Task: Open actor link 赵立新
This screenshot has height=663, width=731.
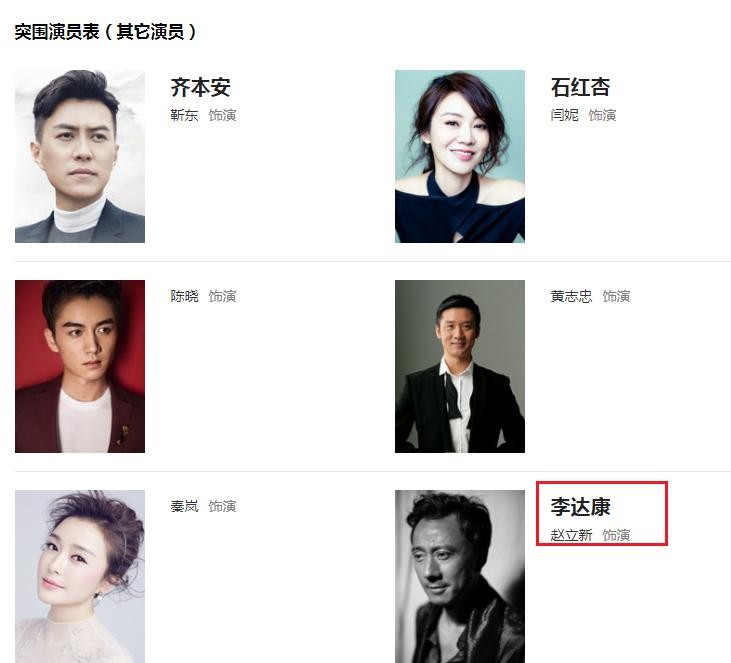Action: [x=571, y=534]
